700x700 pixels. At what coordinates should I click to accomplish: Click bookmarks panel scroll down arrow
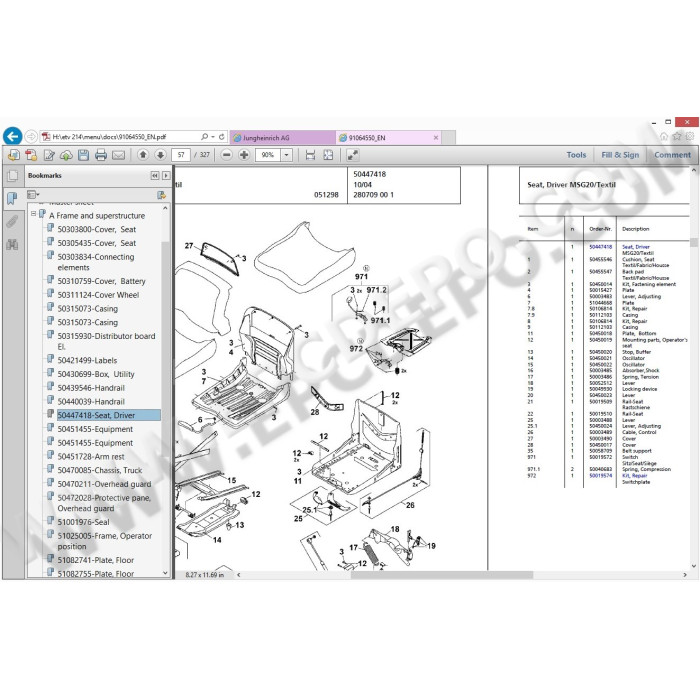(x=165, y=573)
